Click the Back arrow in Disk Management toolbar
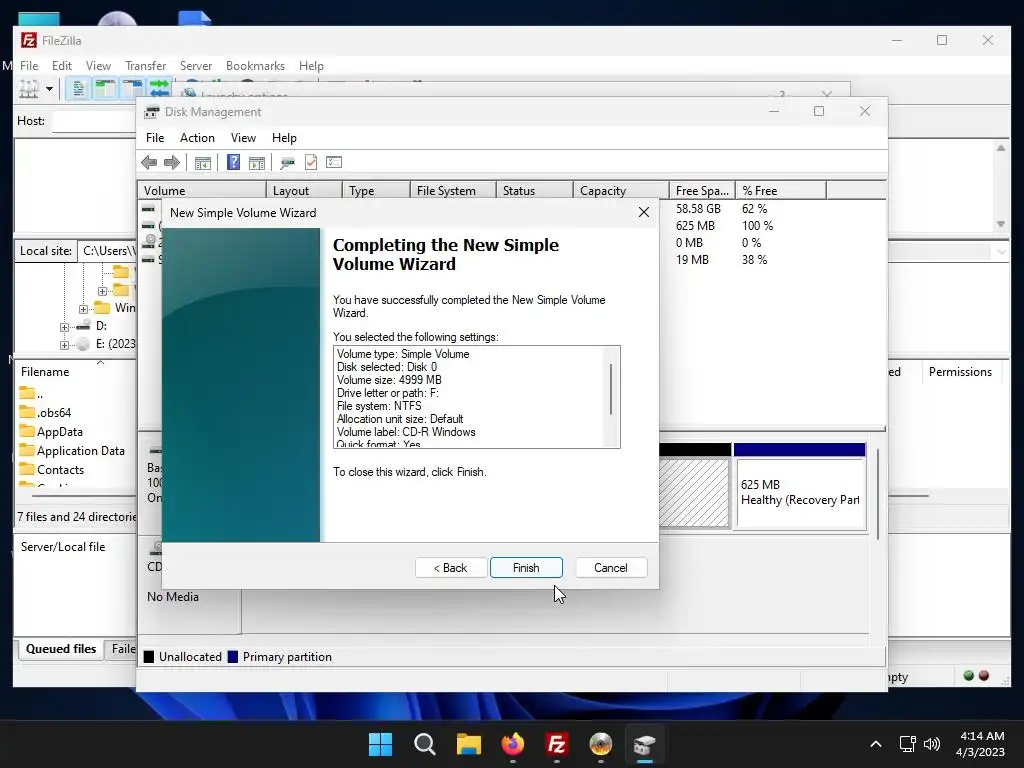The width and height of the screenshot is (1024, 768). click(x=149, y=163)
